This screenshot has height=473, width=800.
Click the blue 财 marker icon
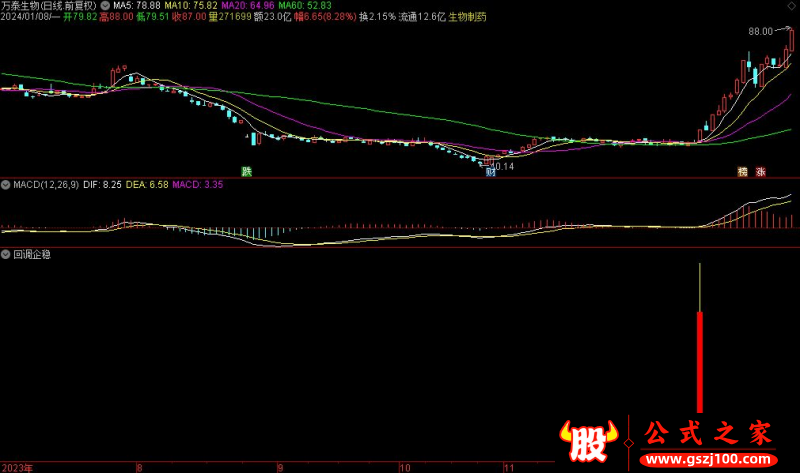491,172
